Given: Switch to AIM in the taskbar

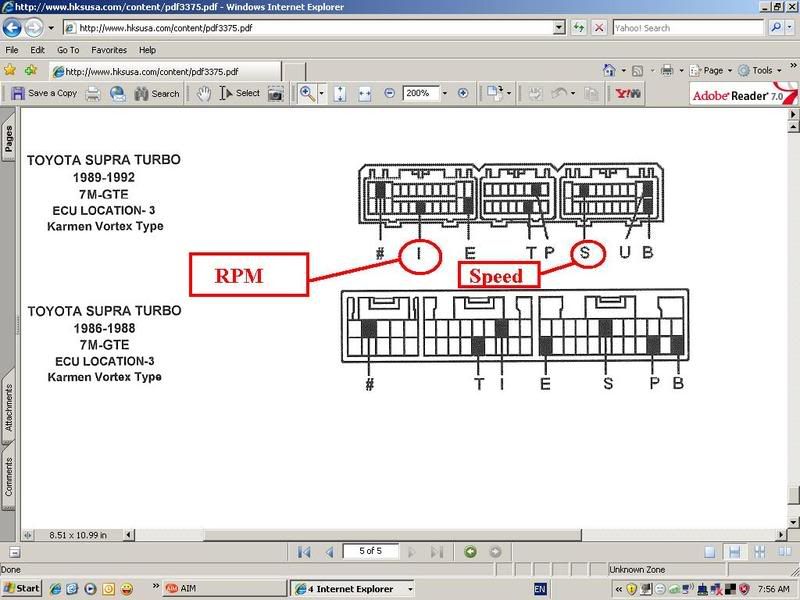Looking at the screenshot, I should (225, 588).
